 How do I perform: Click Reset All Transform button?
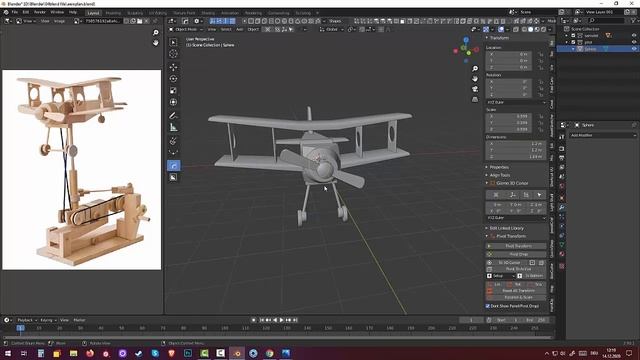[x=516, y=291]
